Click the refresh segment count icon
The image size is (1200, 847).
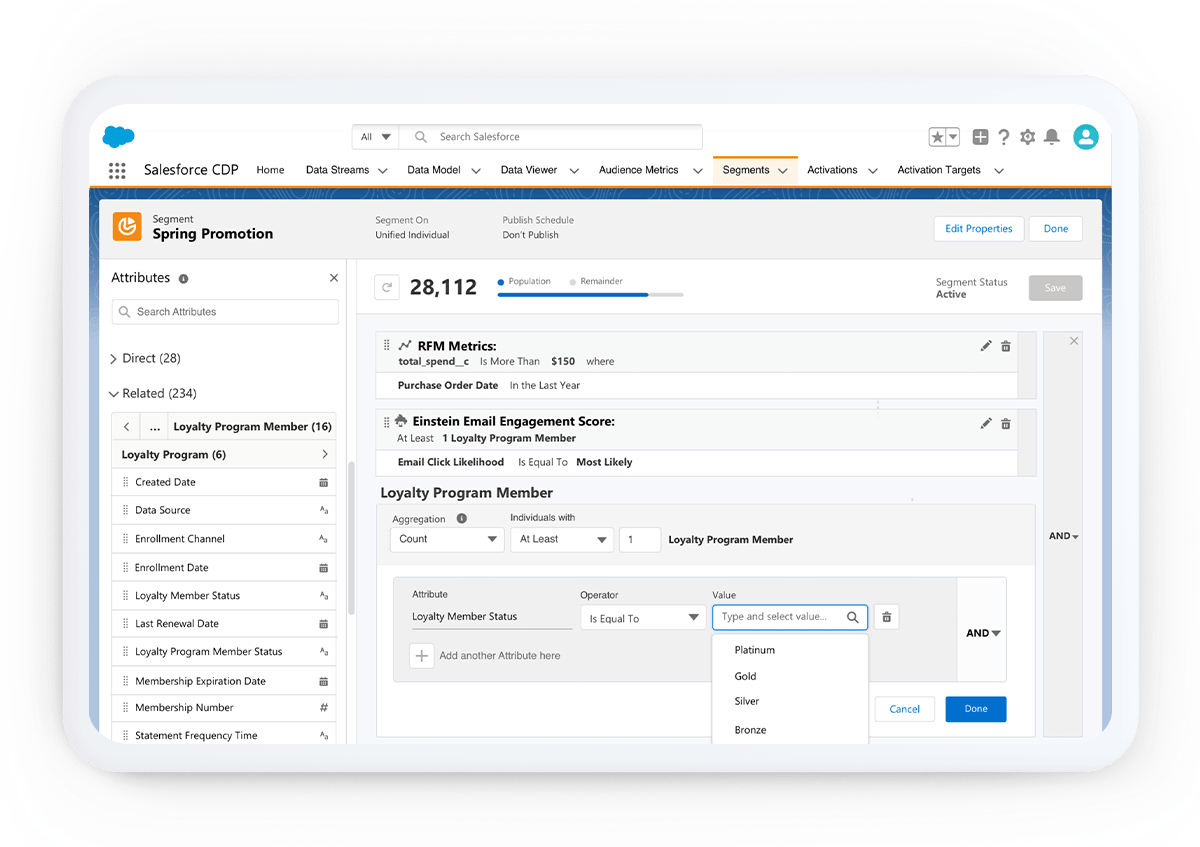pyautogui.click(x=387, y=288)
